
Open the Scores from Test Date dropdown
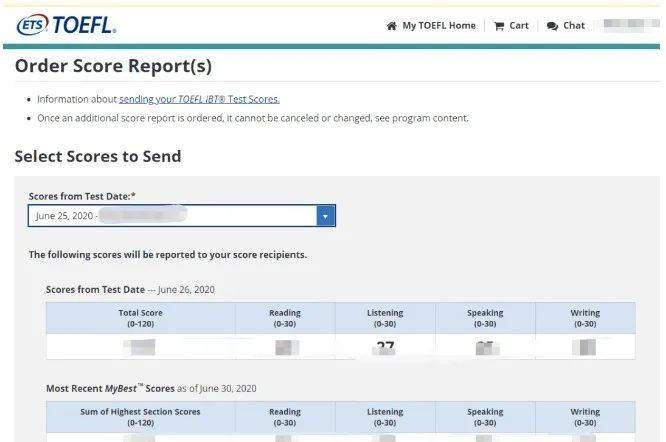pyautogui.click(x=182, y=216)
